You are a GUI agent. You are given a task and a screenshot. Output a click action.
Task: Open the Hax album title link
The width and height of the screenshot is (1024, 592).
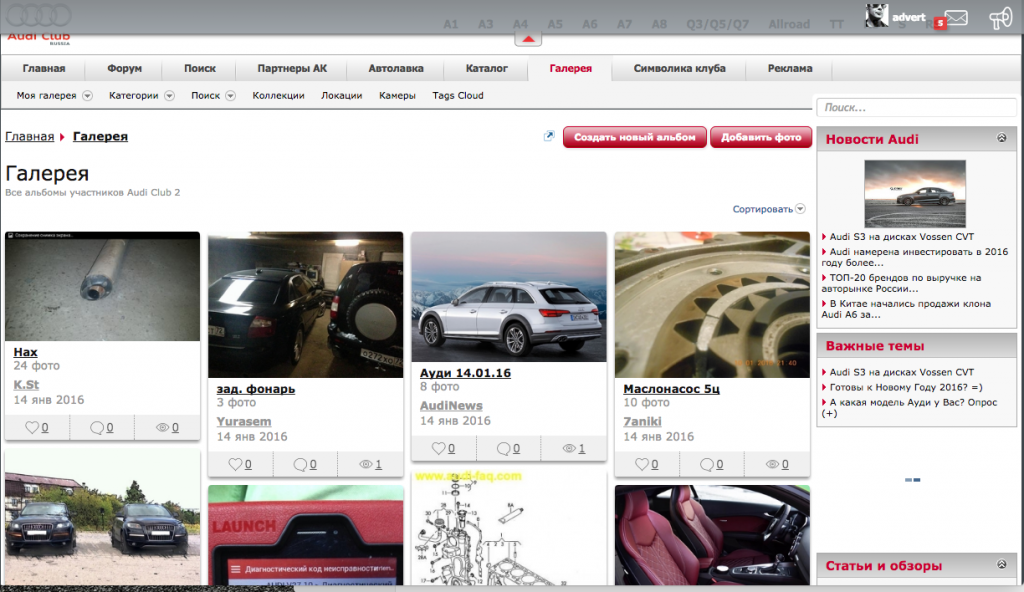tap(25, 352)
